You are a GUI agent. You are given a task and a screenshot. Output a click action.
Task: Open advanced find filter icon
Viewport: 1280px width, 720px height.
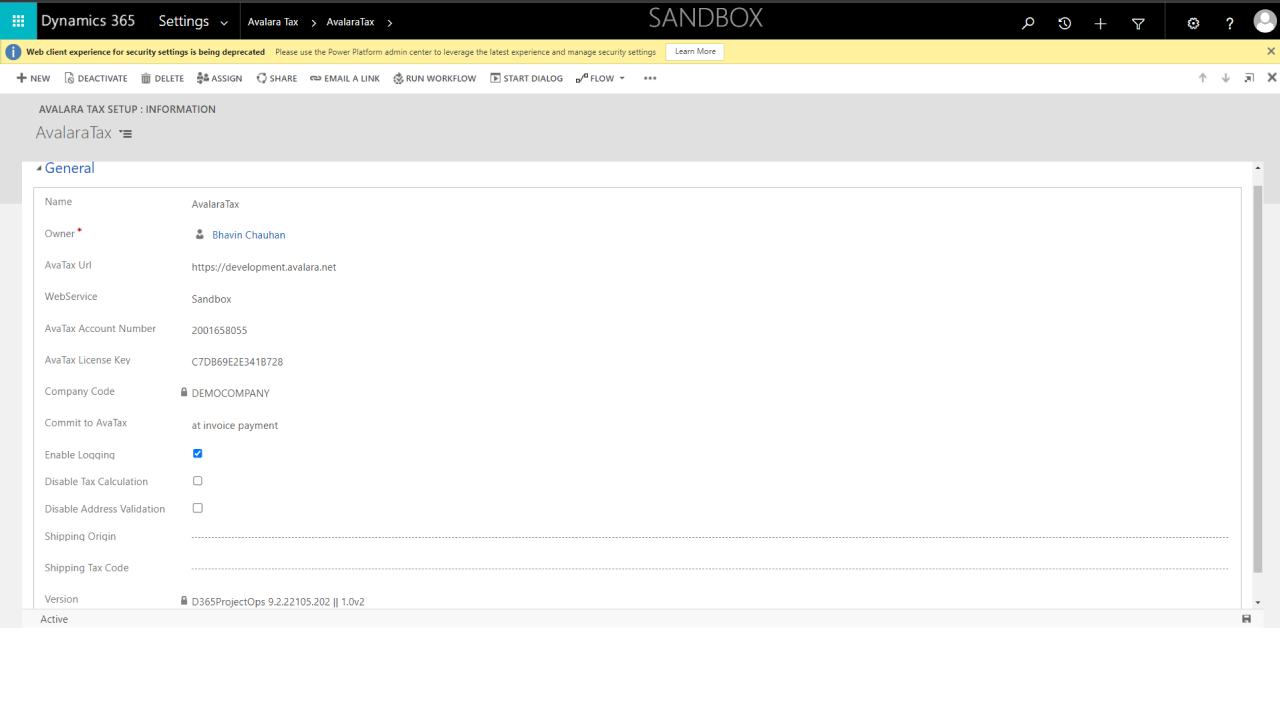tap(1138, 23)
